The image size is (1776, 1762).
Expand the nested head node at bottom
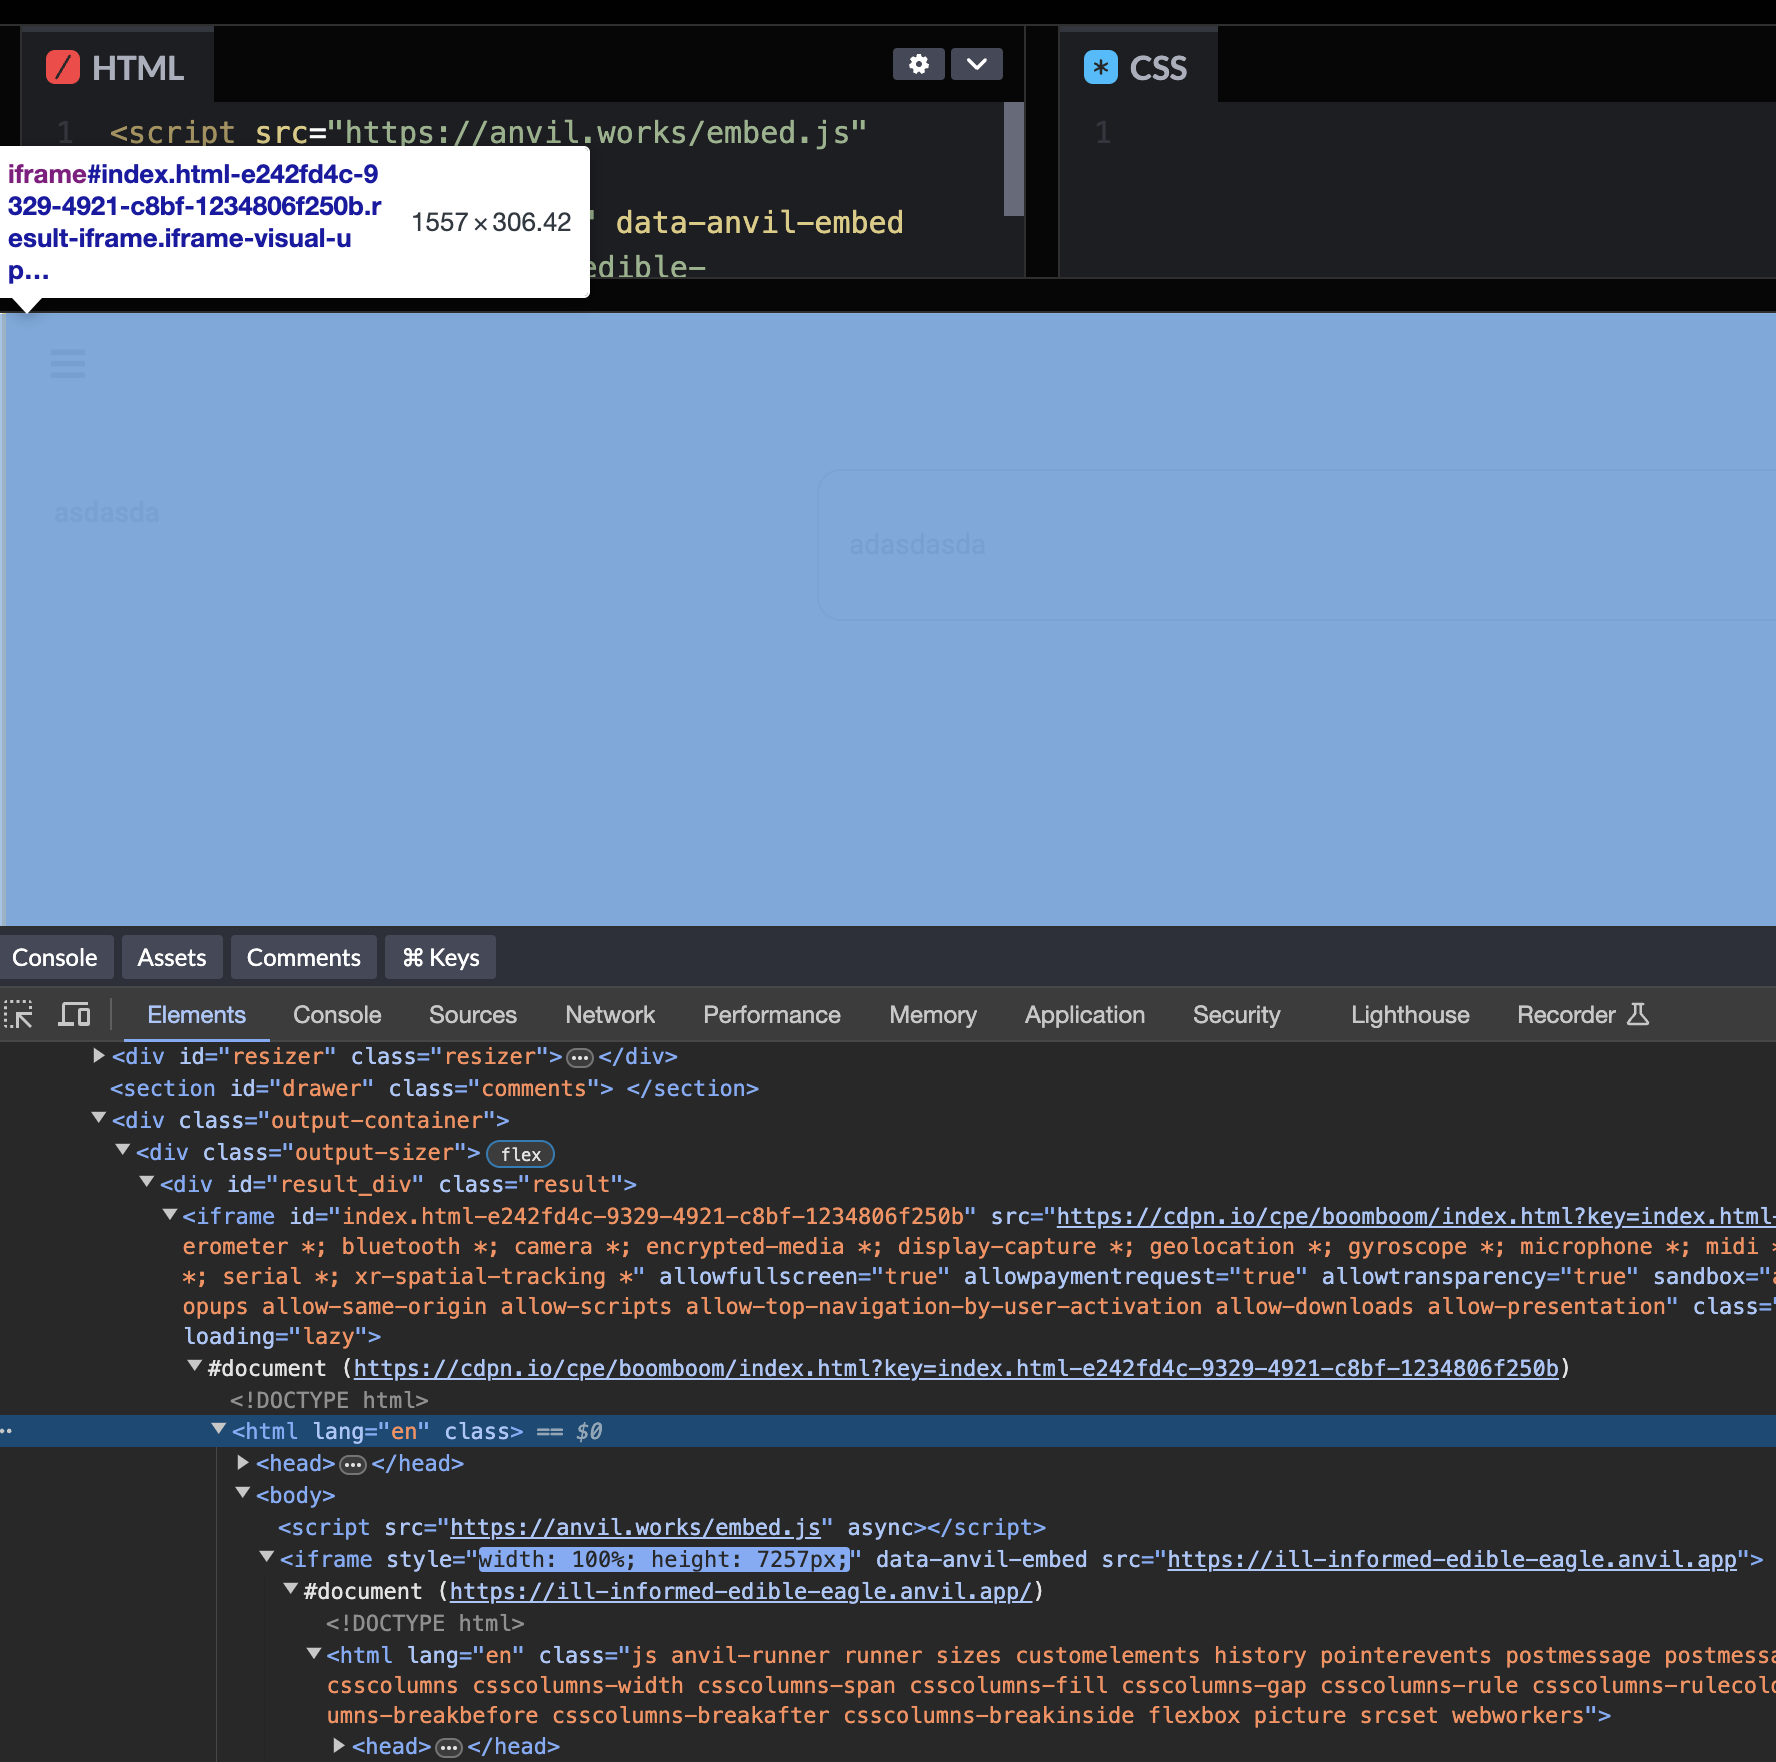[339, 1746]
